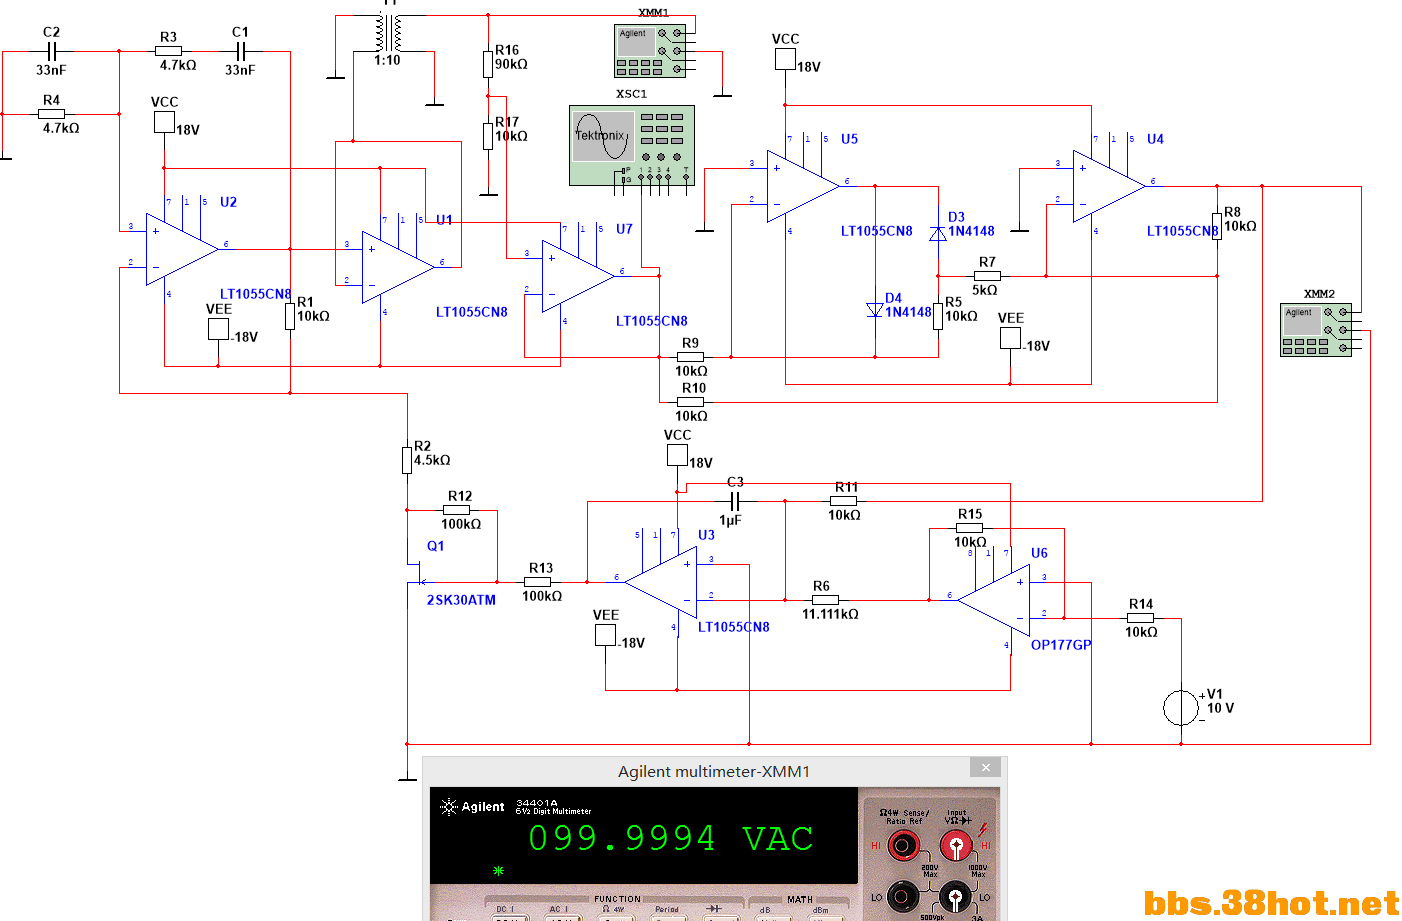The width and height of the screenshot is (1402, 921).
Task: Select resistor R4 symbol
Action: (x=52, y=114)
